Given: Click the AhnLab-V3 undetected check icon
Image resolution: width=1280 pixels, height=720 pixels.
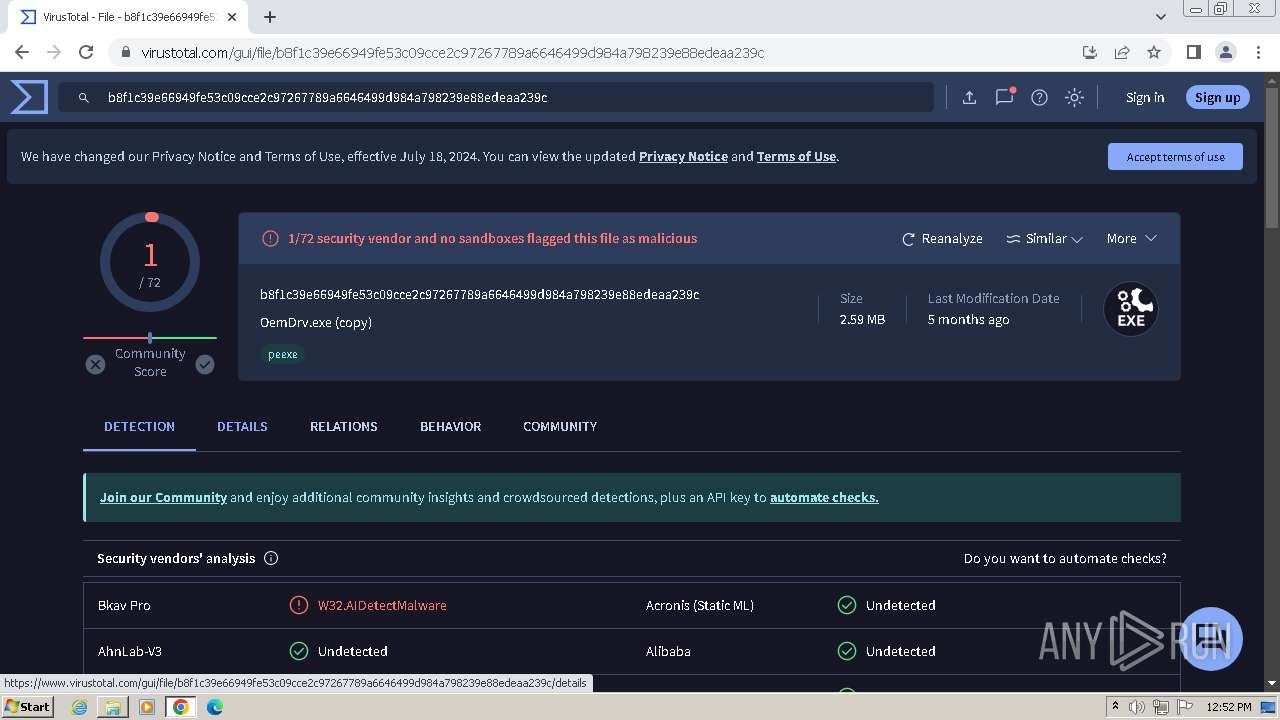Looking at the screenshot, I should (x=298, y=651).
